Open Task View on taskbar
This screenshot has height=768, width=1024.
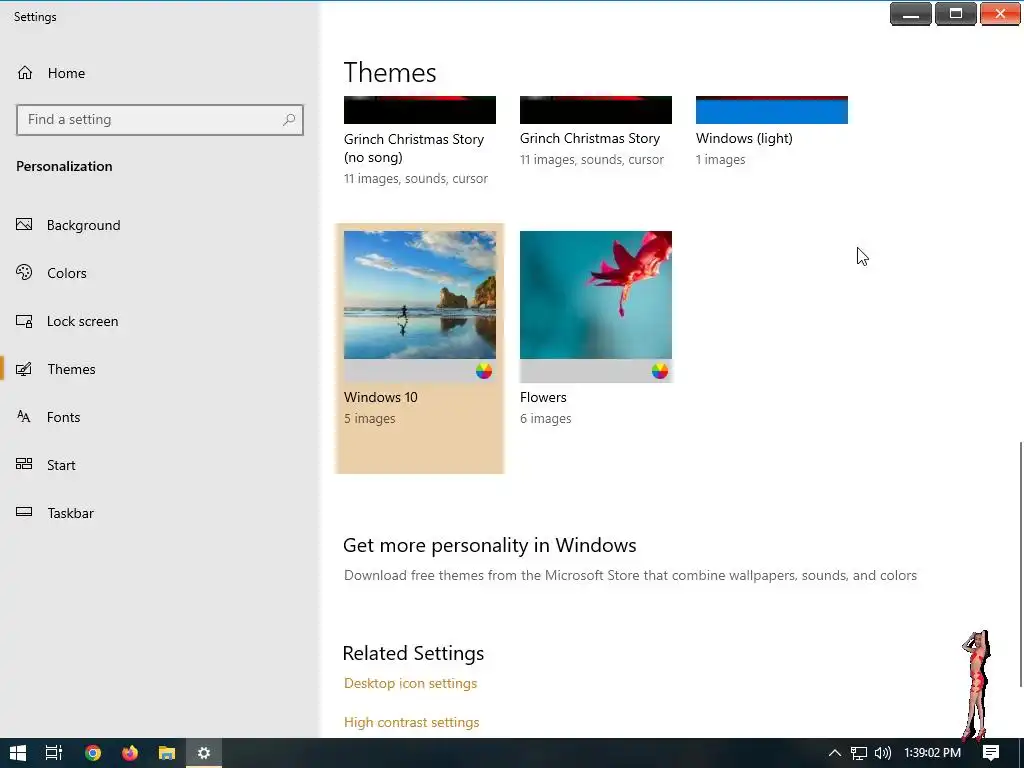click(54, 753)
